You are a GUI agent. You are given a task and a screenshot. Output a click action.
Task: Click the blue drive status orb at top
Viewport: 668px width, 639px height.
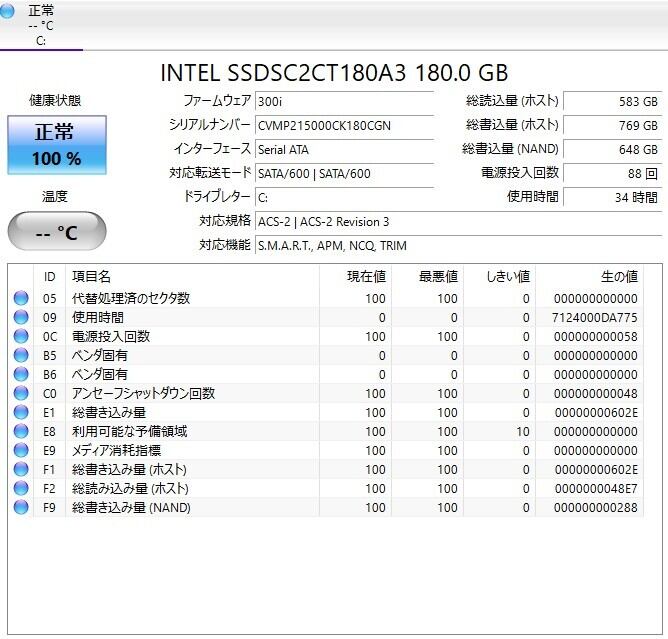9,11
